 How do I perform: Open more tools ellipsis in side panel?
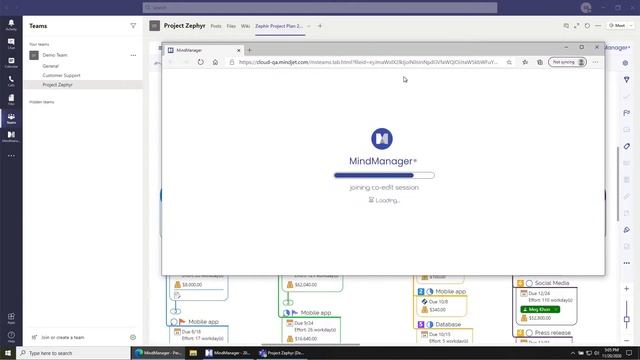pyautogui.click(x=627, y=263)
